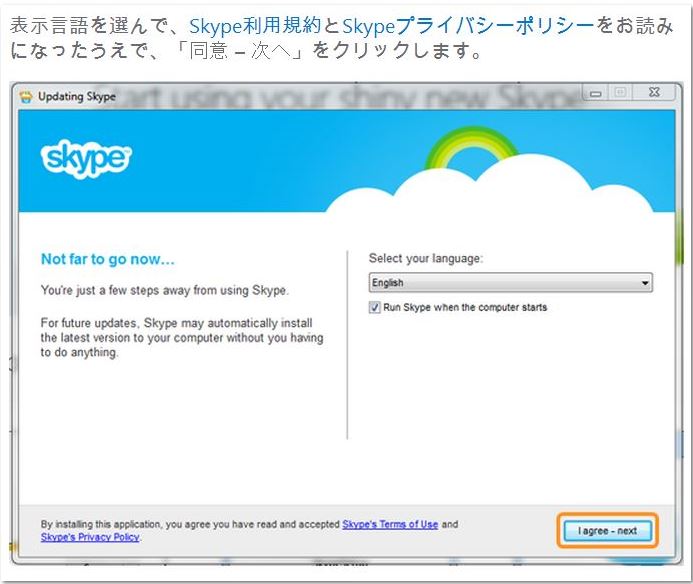Open the Skypeプライバシーポリシー link

pos(469,26)
